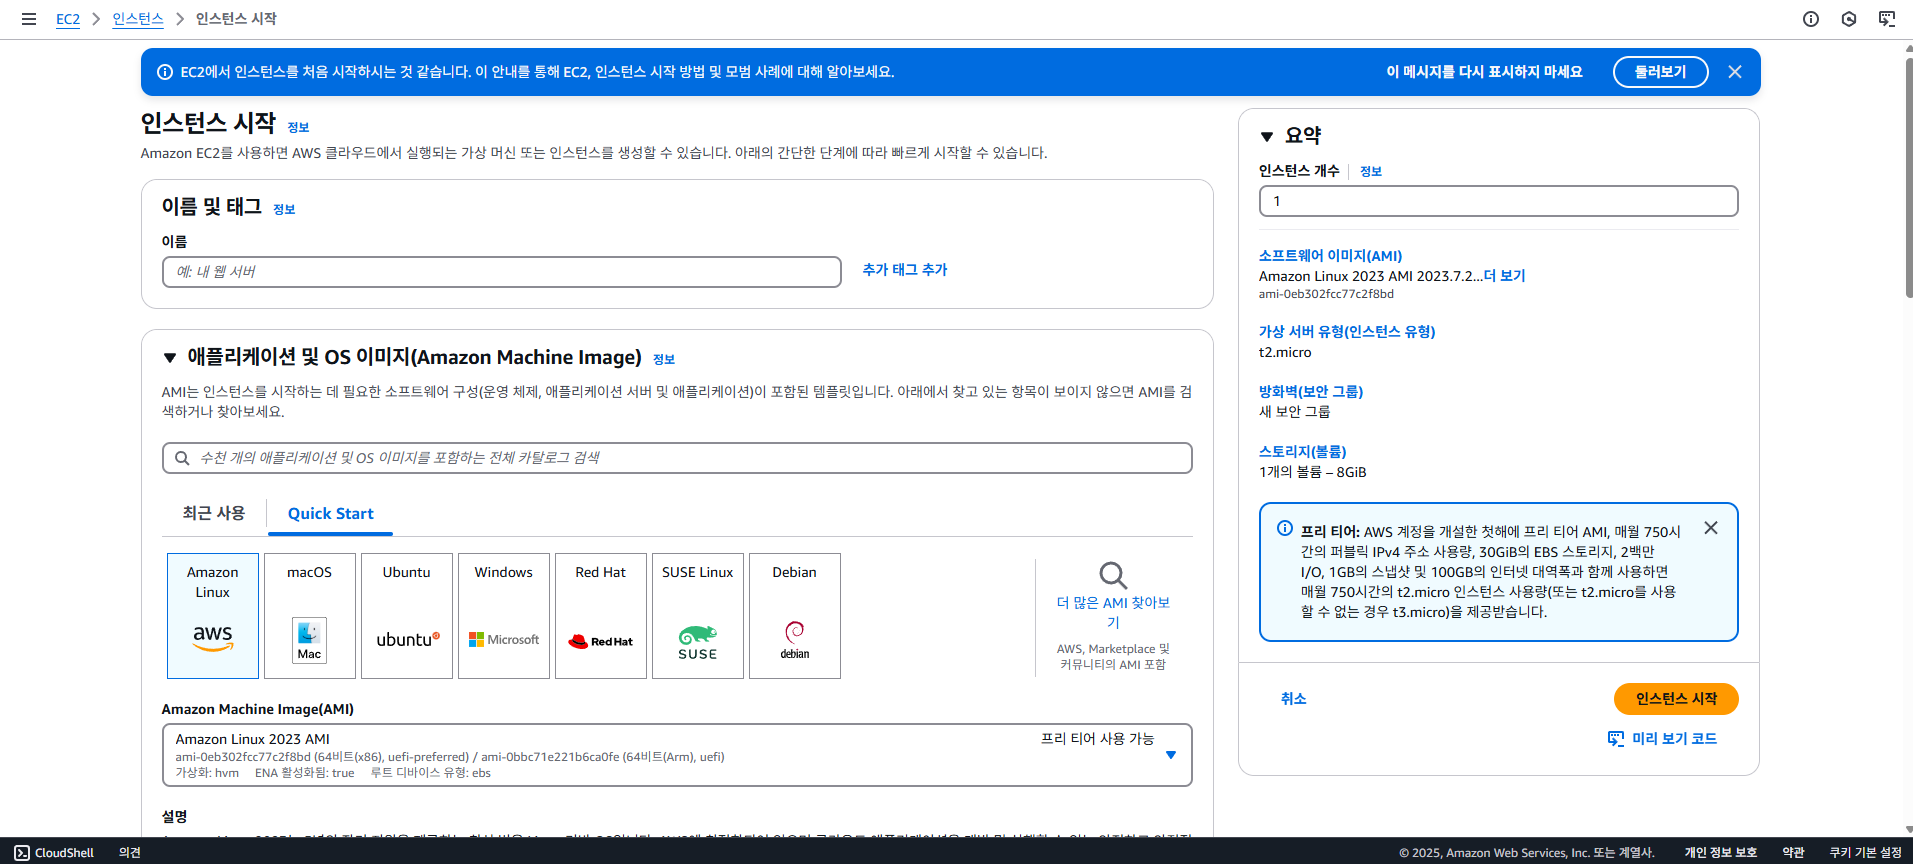Click the info icon inside the blue banner
The image size is (1913, 864).
[x=165, y=72]
